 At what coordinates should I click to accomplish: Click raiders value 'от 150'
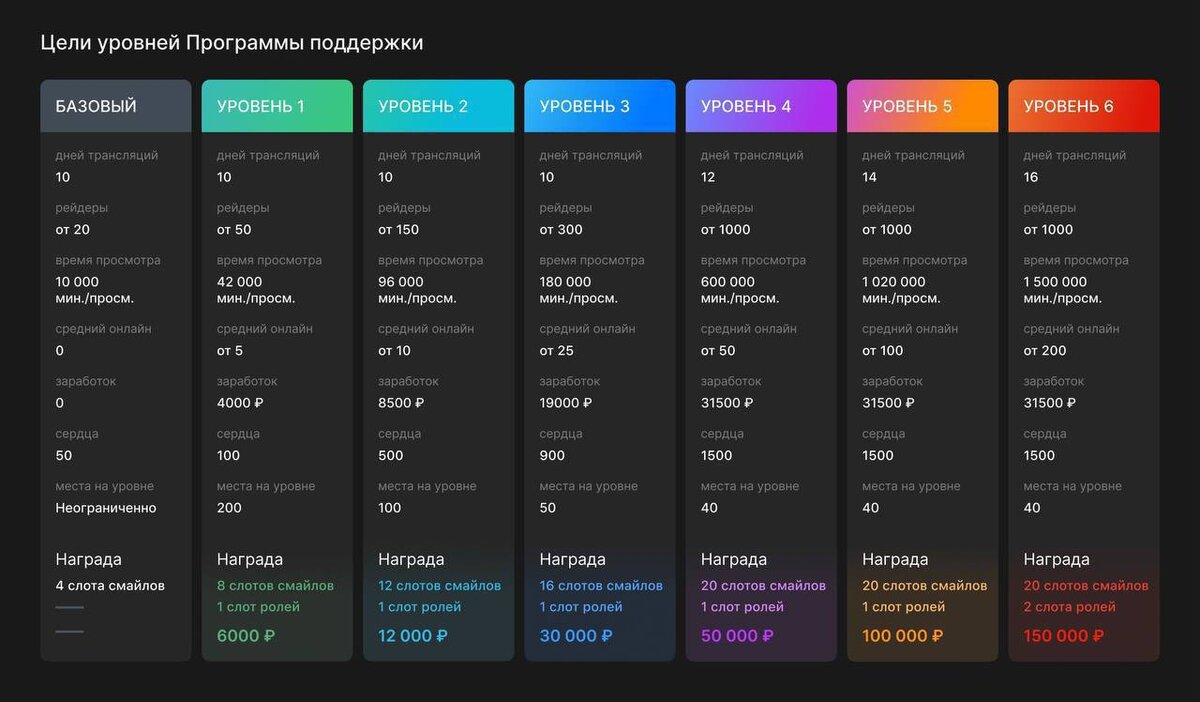tap(399, 229)
